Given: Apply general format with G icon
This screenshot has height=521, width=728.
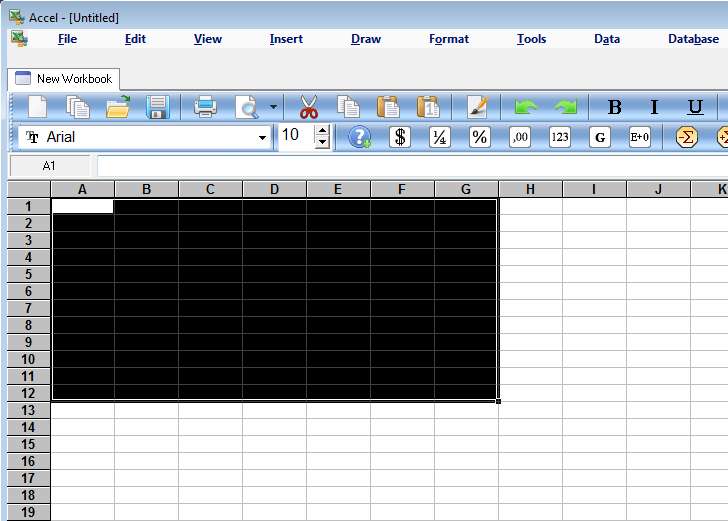Looking at the screenshot, I should (599, 137).
